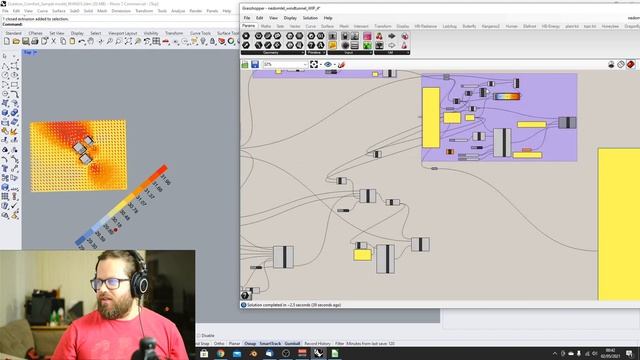
Task: Toggle Planar in Rhino status bar
Action: click(234, 344)
